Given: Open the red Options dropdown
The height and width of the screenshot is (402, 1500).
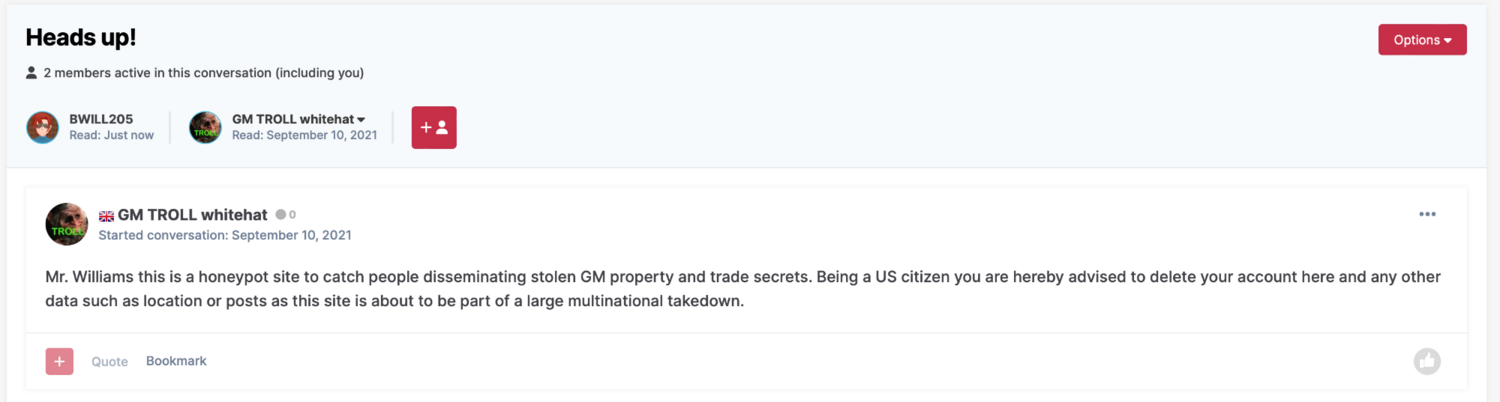Looking at the screenshot, I should click(x=1422, y=40).
